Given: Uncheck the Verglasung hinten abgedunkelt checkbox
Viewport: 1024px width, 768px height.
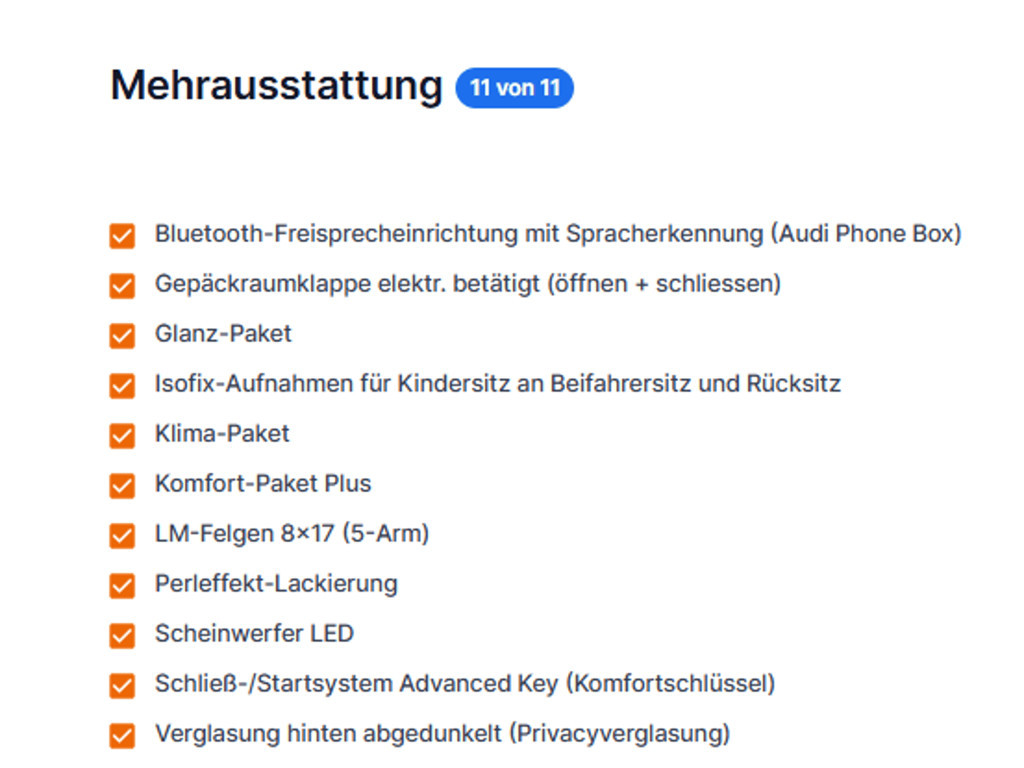Looking at the screenshot, I should (x=122, y=735).
